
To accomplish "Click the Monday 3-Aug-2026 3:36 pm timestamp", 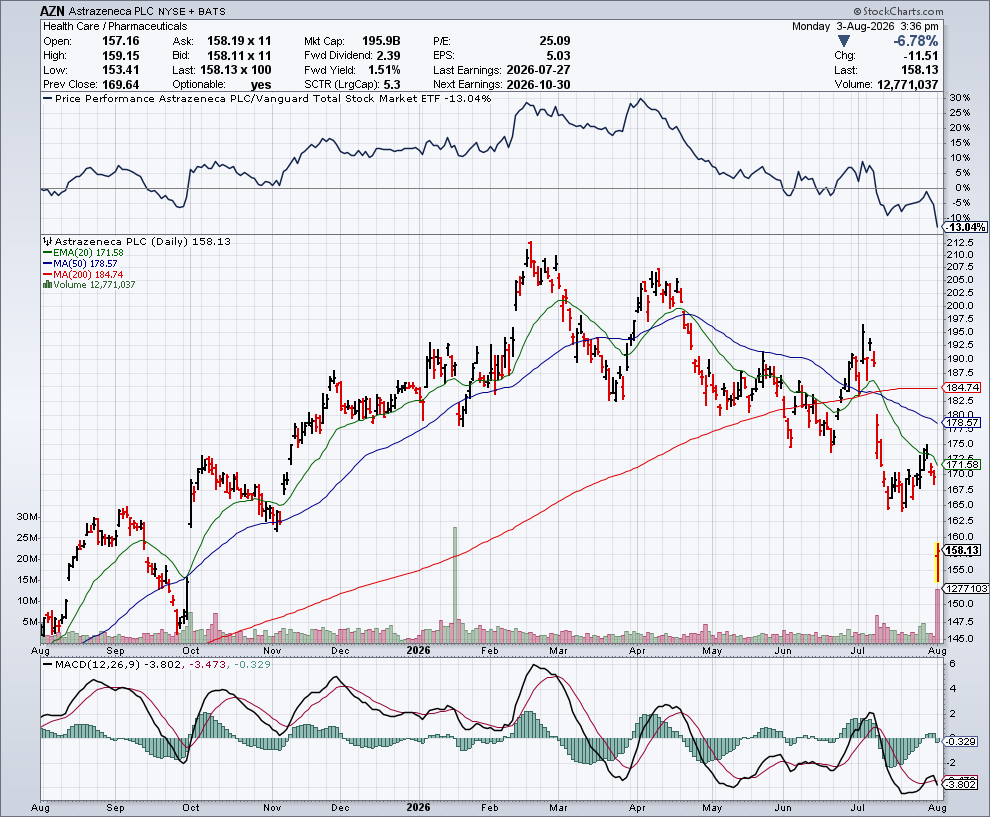I will [x=865, y=26].
